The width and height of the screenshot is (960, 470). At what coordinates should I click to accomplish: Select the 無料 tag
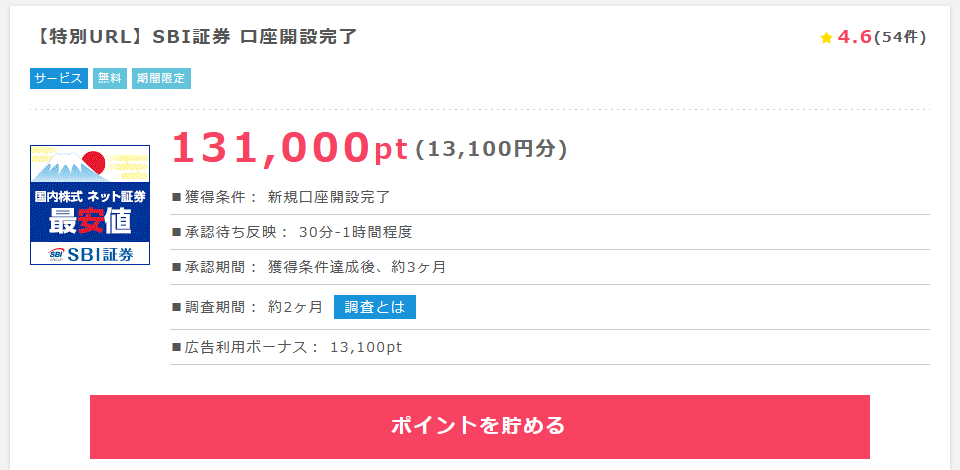pyautogui.click(x=110, y=78)
